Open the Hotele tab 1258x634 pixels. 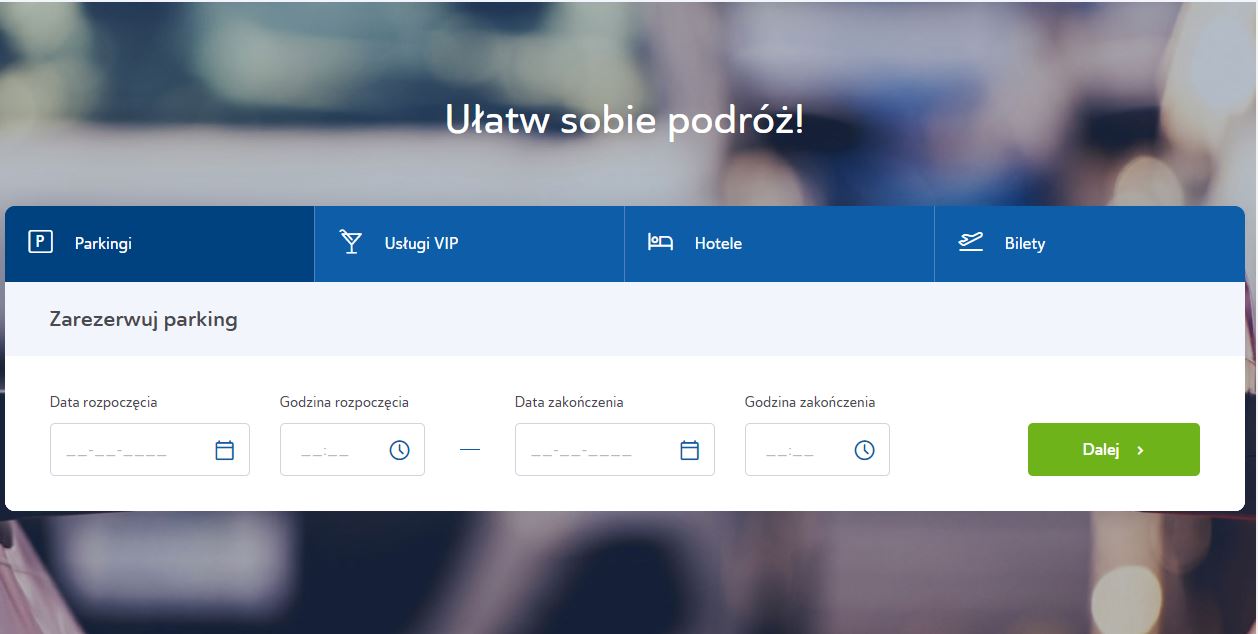point(718,244)
